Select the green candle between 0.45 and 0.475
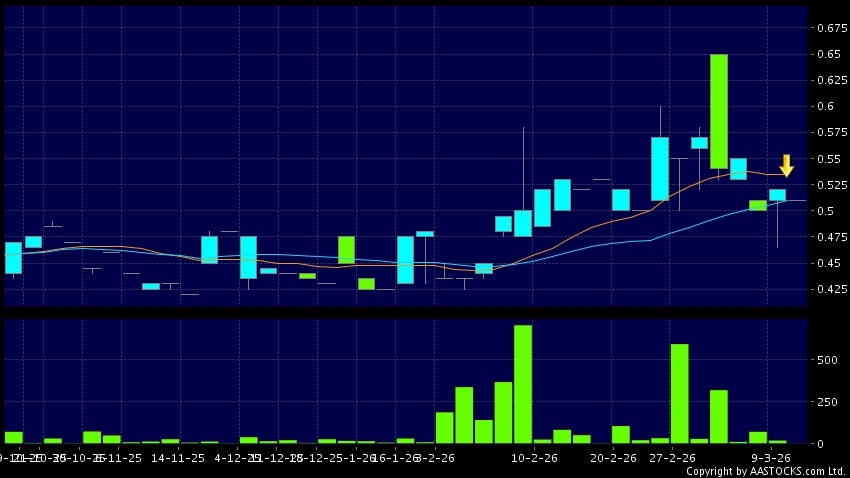 pos(346,250)
